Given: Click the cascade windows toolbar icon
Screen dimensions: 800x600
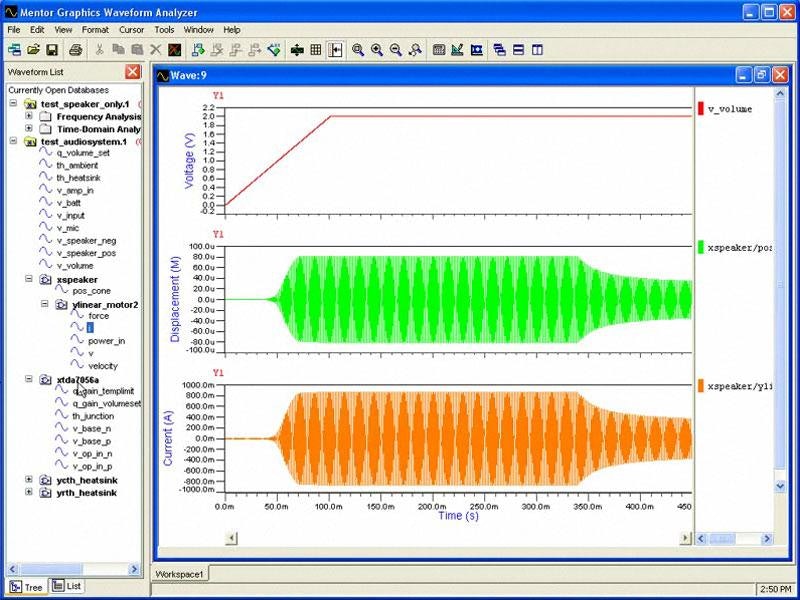Looking at the screenshot, I should 499,49.
